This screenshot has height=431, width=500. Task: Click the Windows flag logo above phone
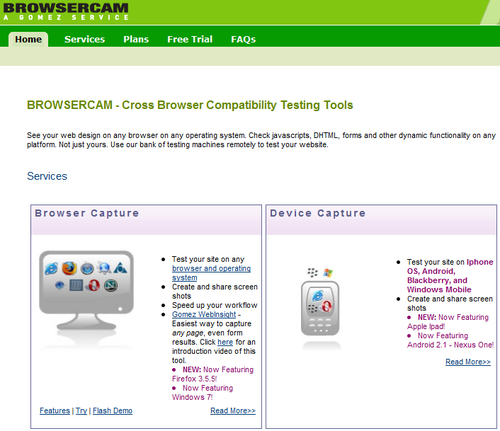coord(328,273)
